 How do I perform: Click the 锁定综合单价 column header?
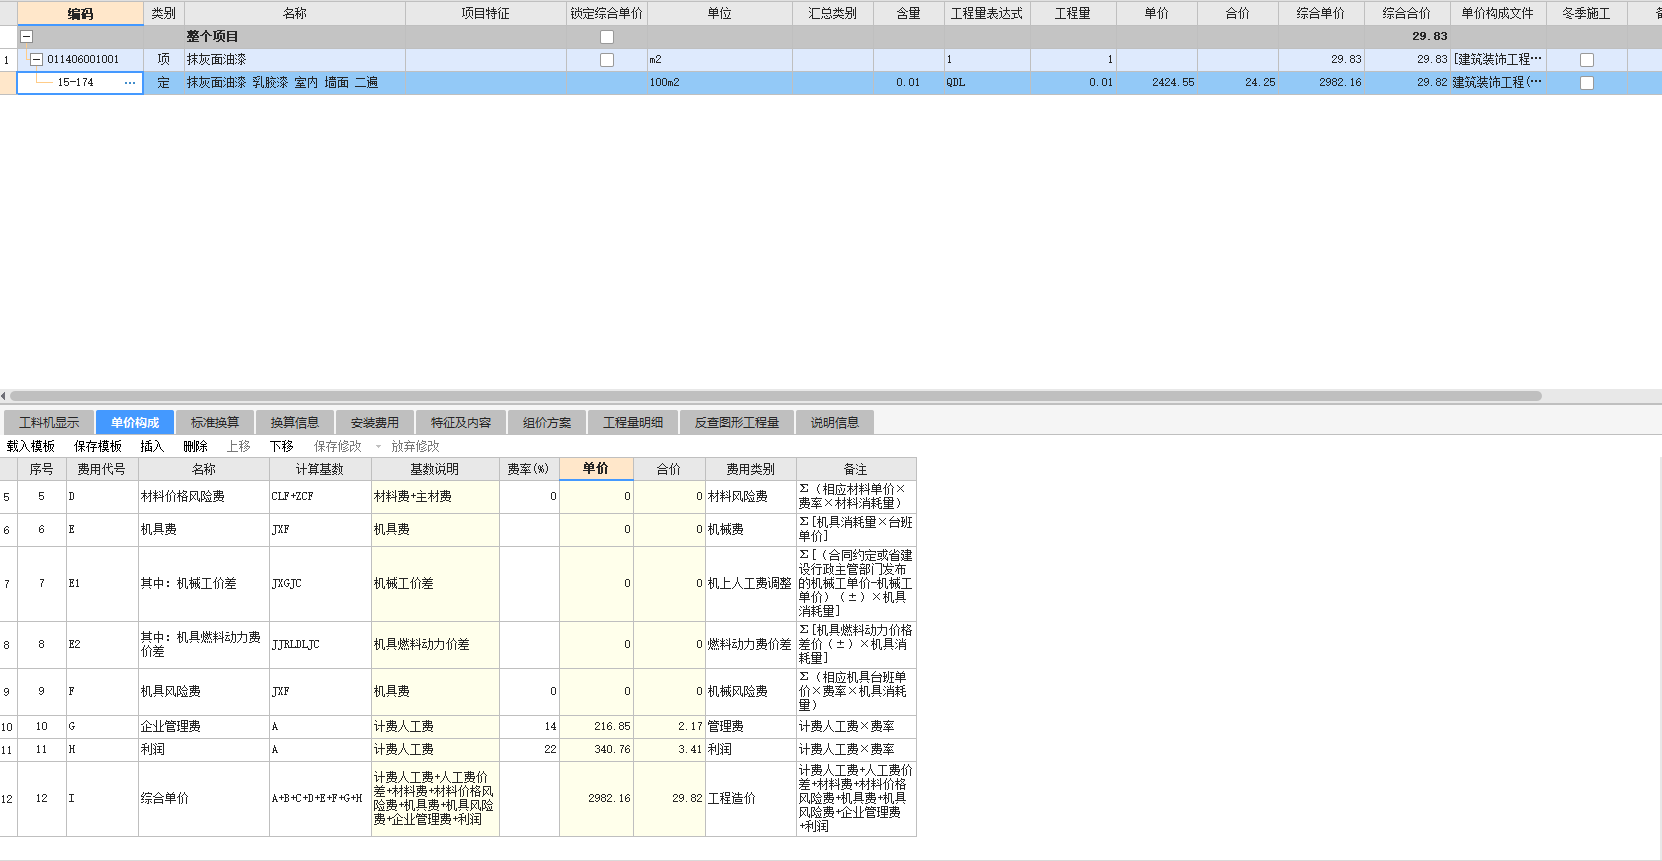click(606, 13)
